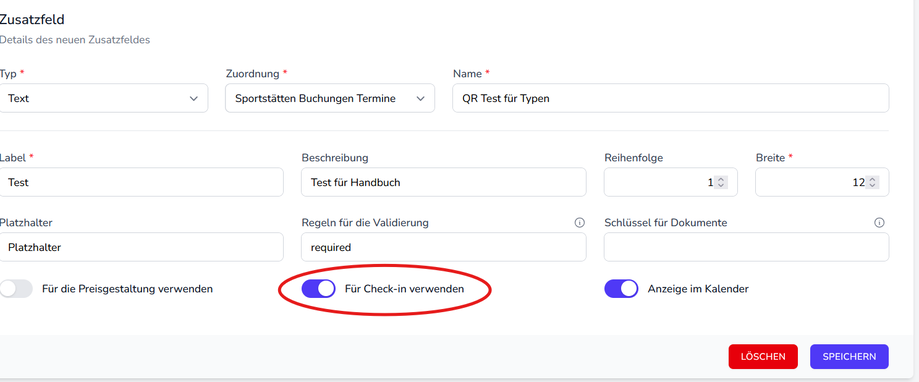Click the Reihenfolge number stepper arrows

coord(721,182)
